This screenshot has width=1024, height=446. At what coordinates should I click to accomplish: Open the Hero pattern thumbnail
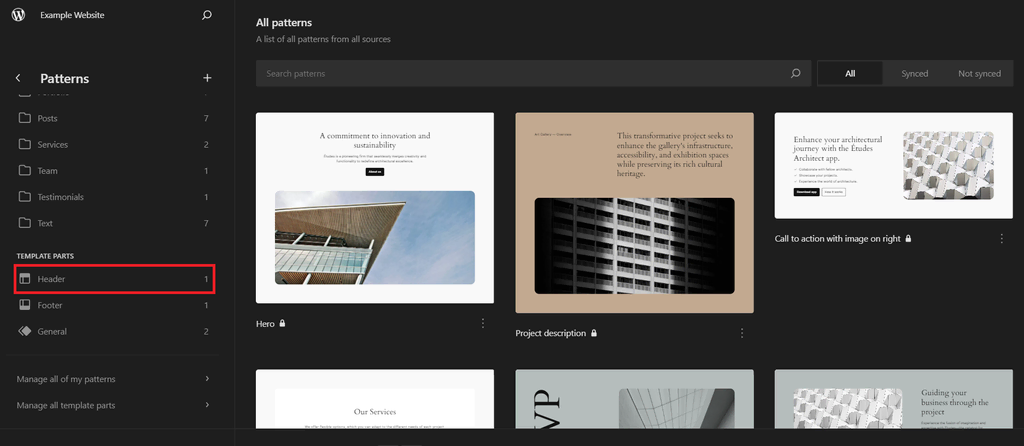[x=375, y=208]
